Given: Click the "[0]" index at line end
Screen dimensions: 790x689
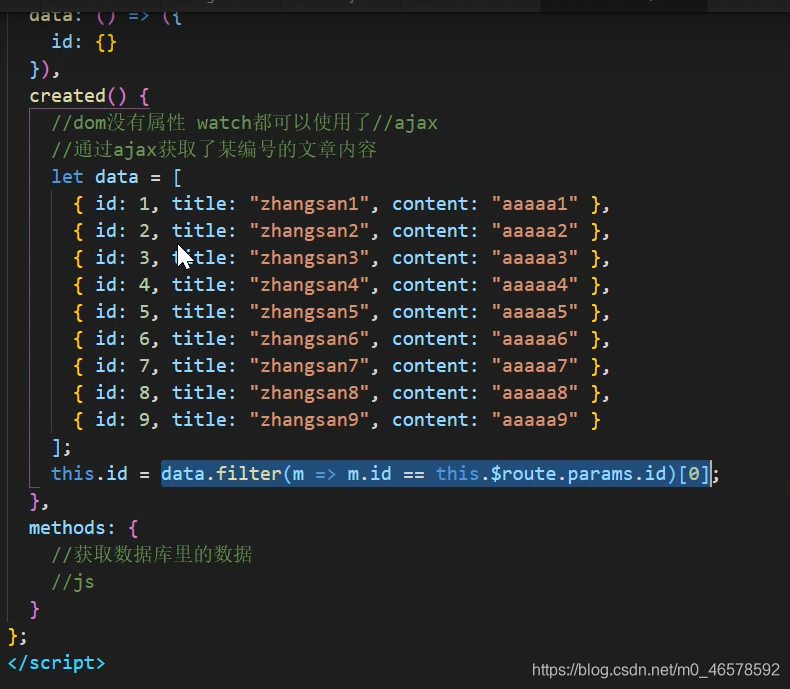Looking at the screenshot, I should pyautogui.click(x=693, y=473).
